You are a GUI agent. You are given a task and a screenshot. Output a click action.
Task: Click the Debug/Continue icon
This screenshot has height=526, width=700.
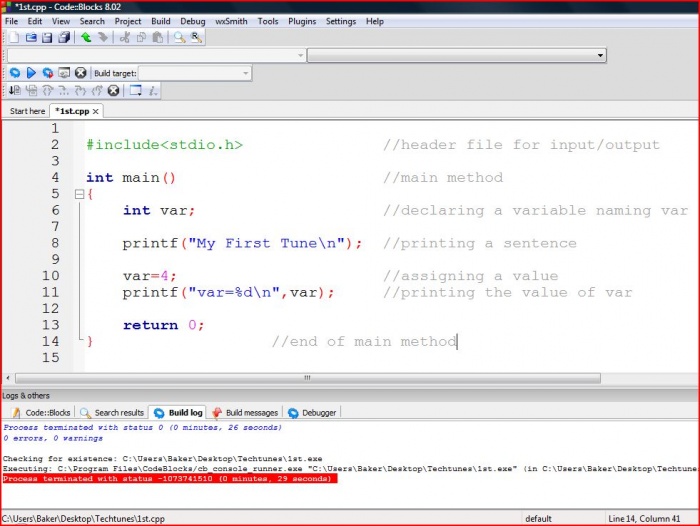(x=15, y=91)
